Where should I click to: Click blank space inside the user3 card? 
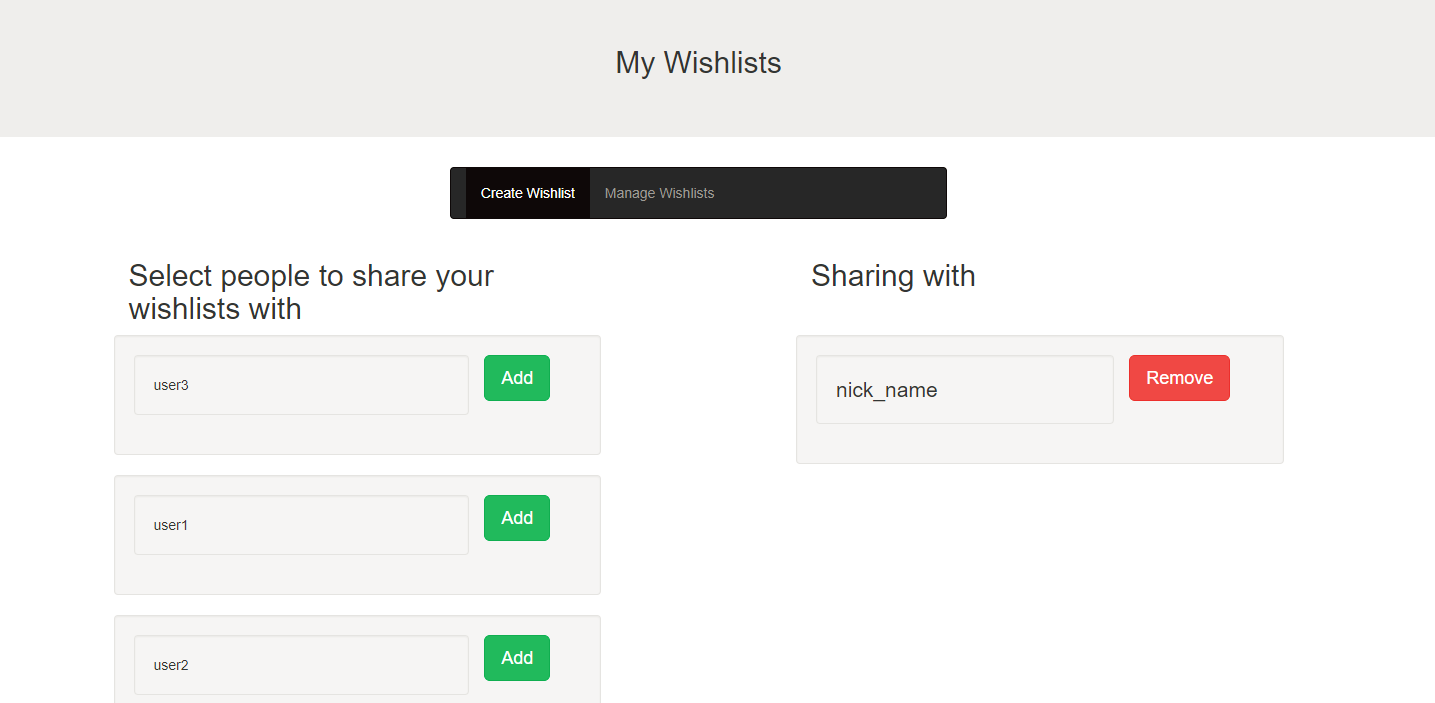pos(574,430)
